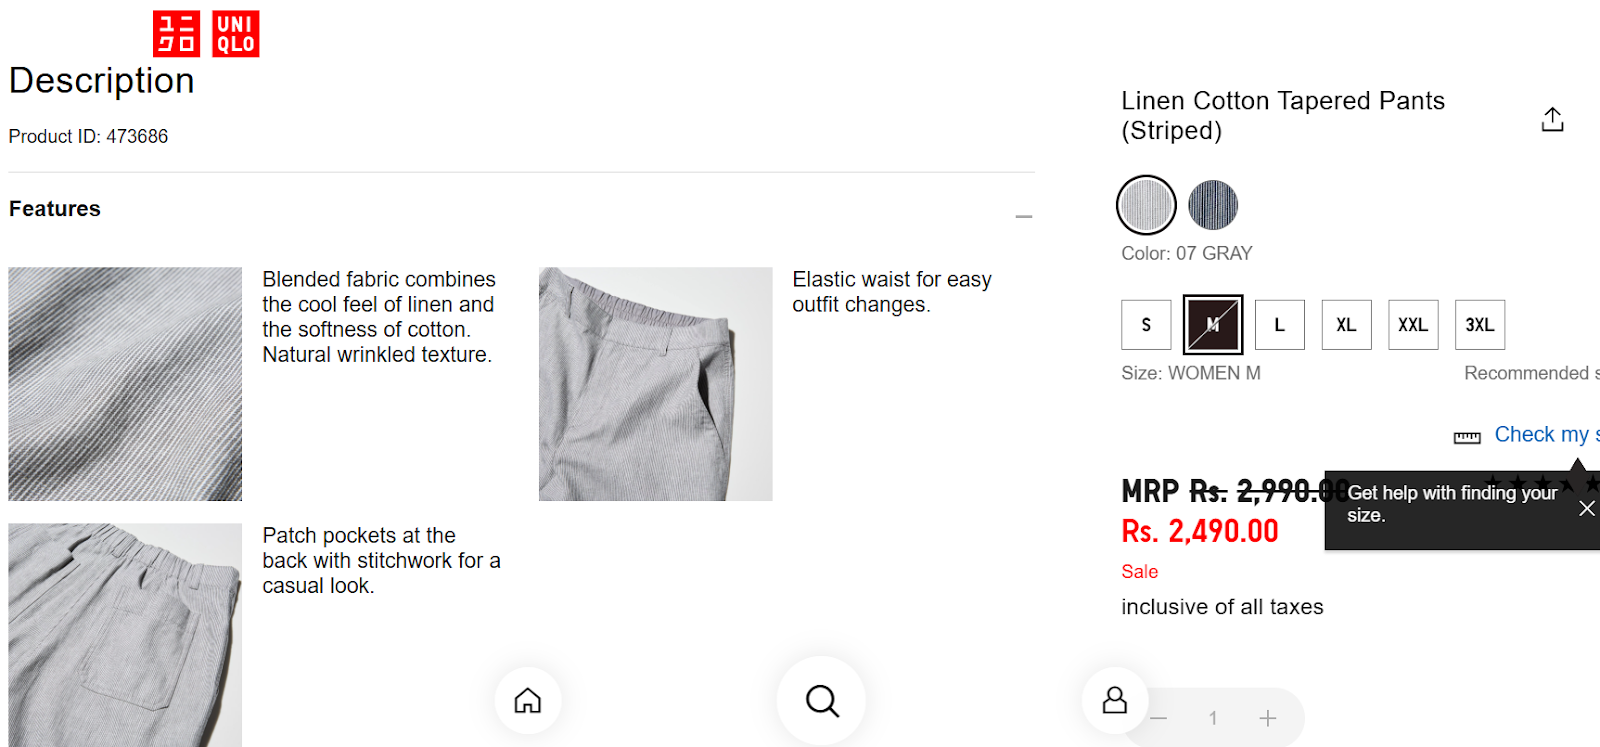This screenshot has width=1600, height=747.
Task: Click the Search magnifier icon
Action: pyautogui.click(x=820, y=700)
